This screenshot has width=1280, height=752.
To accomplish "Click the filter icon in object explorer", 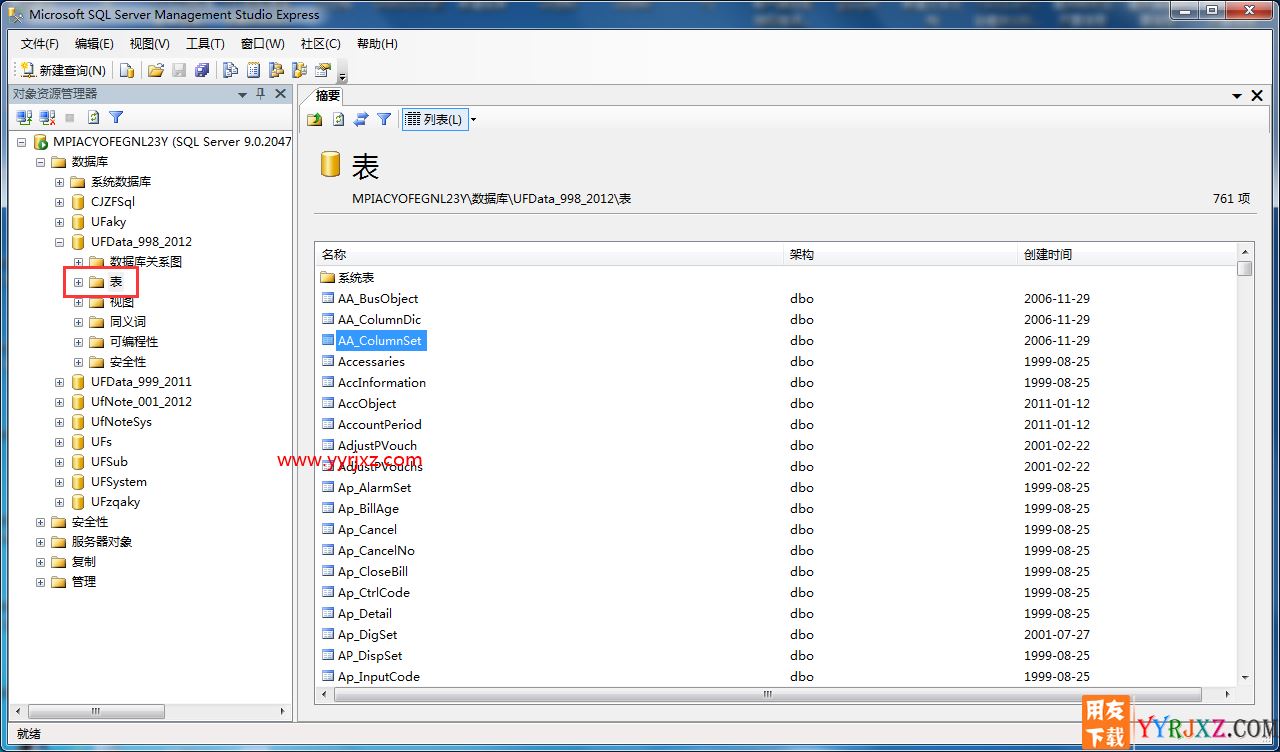I will 116,118.
